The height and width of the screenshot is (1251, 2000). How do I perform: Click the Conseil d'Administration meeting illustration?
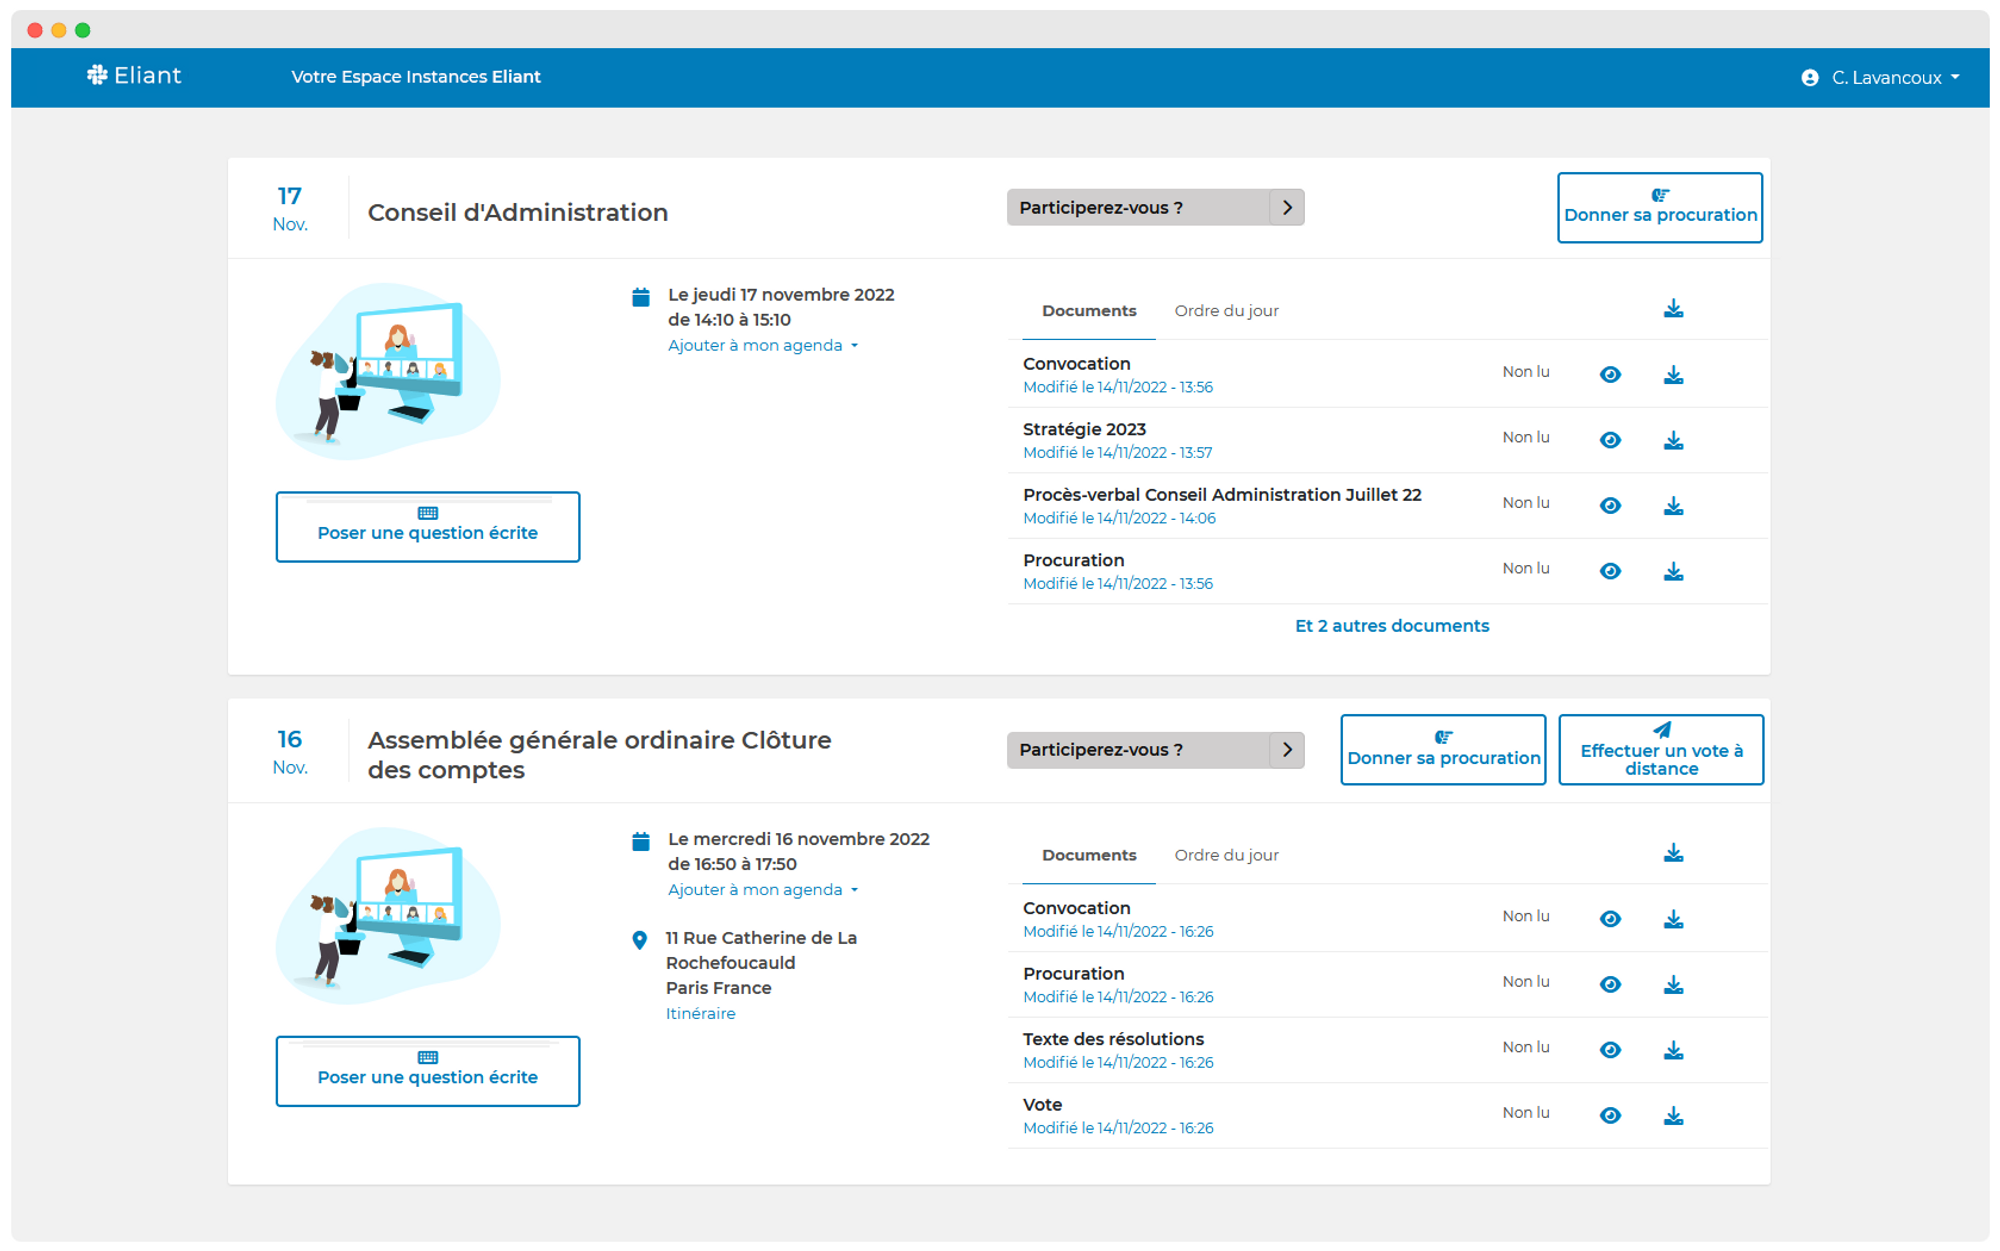pyautogui.click(x=388, y=372)
